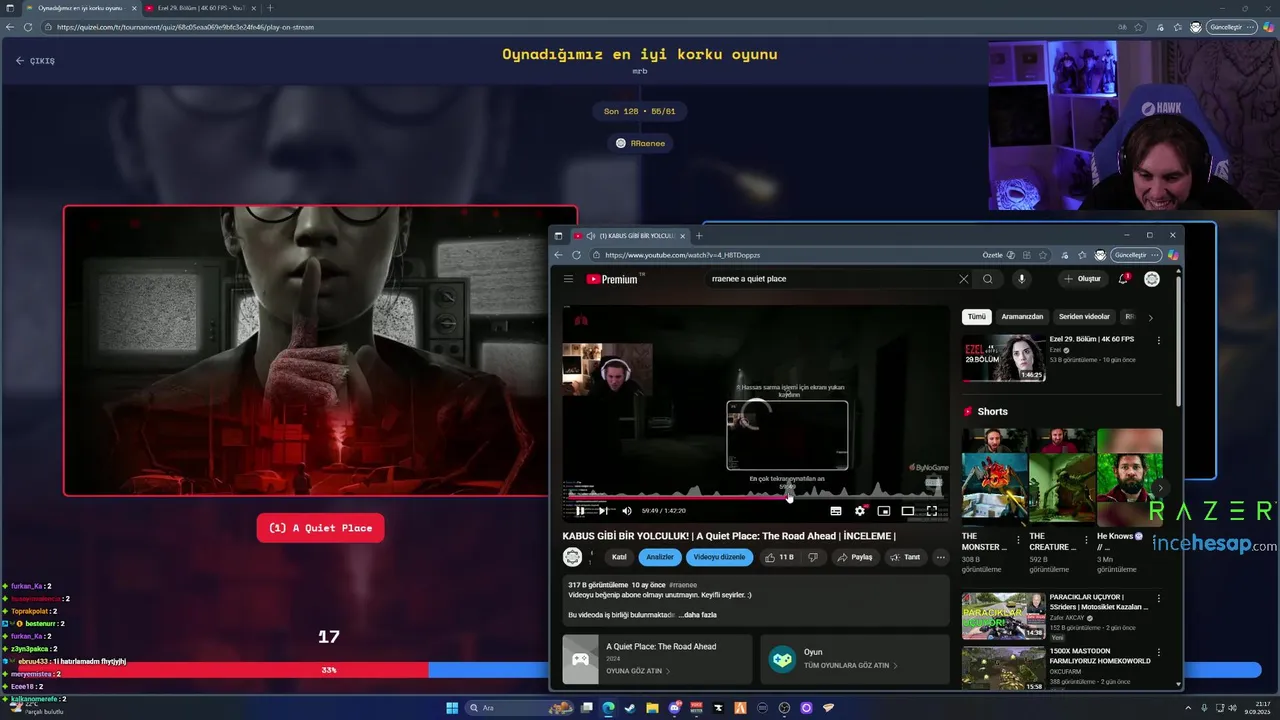
Task: Click the taskbar Ara search box
Action: 518,708
